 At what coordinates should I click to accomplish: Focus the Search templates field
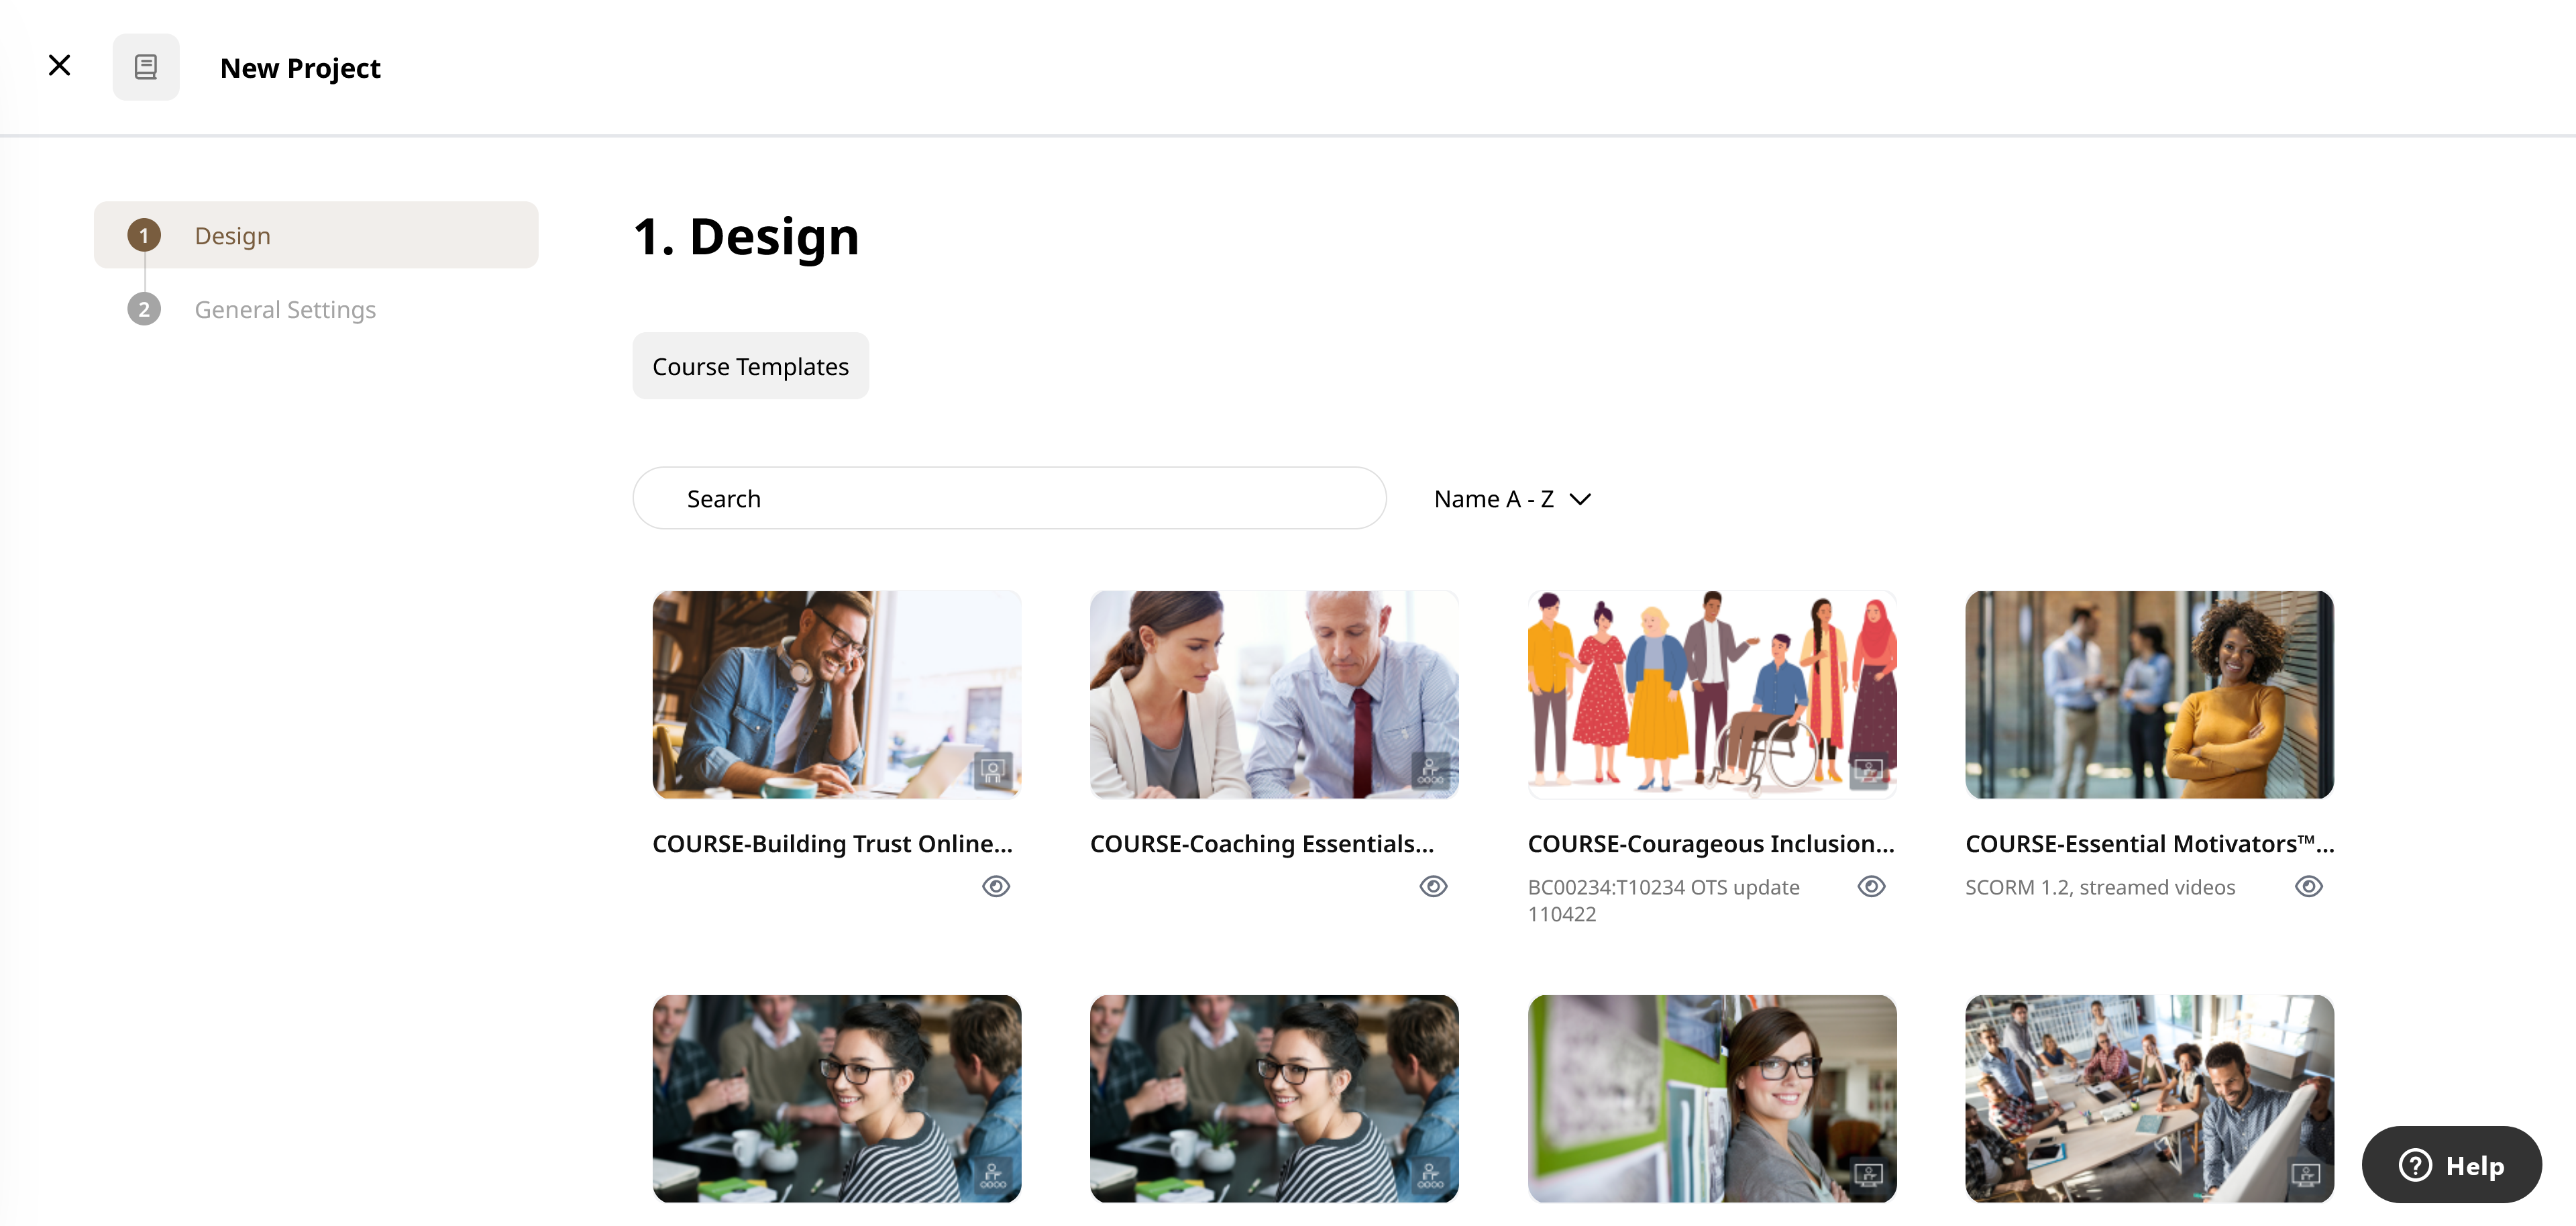pos(1009,498)
